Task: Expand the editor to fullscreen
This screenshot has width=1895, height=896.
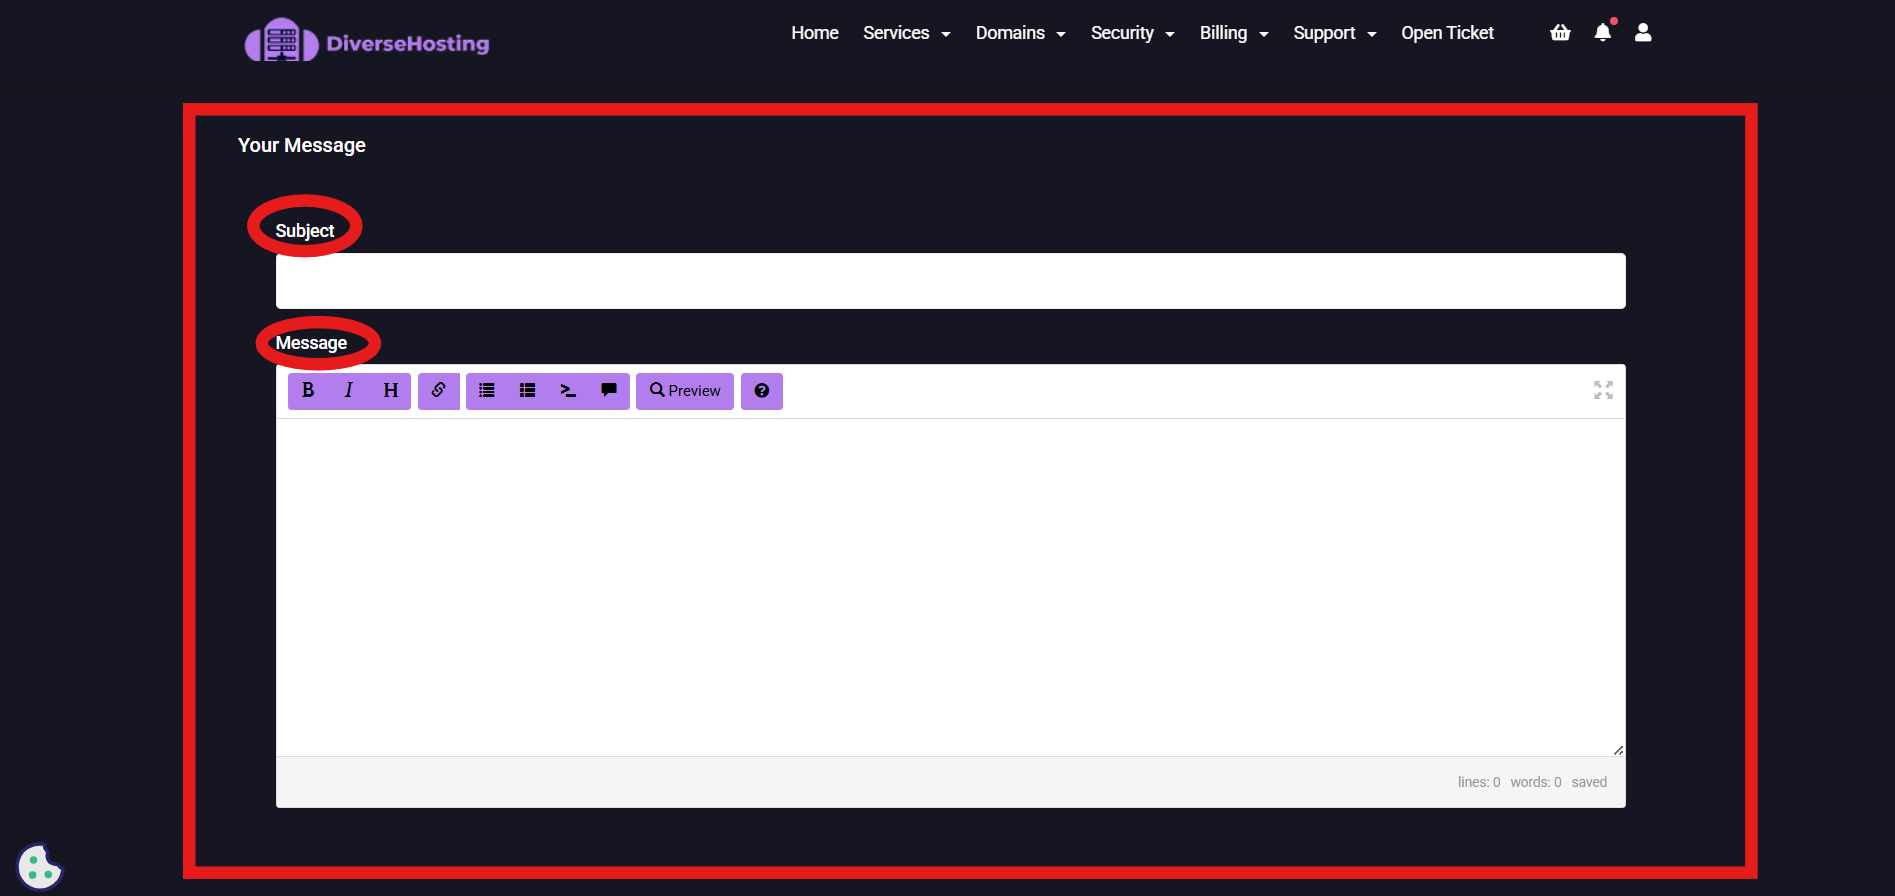Action: point(1603,391)
